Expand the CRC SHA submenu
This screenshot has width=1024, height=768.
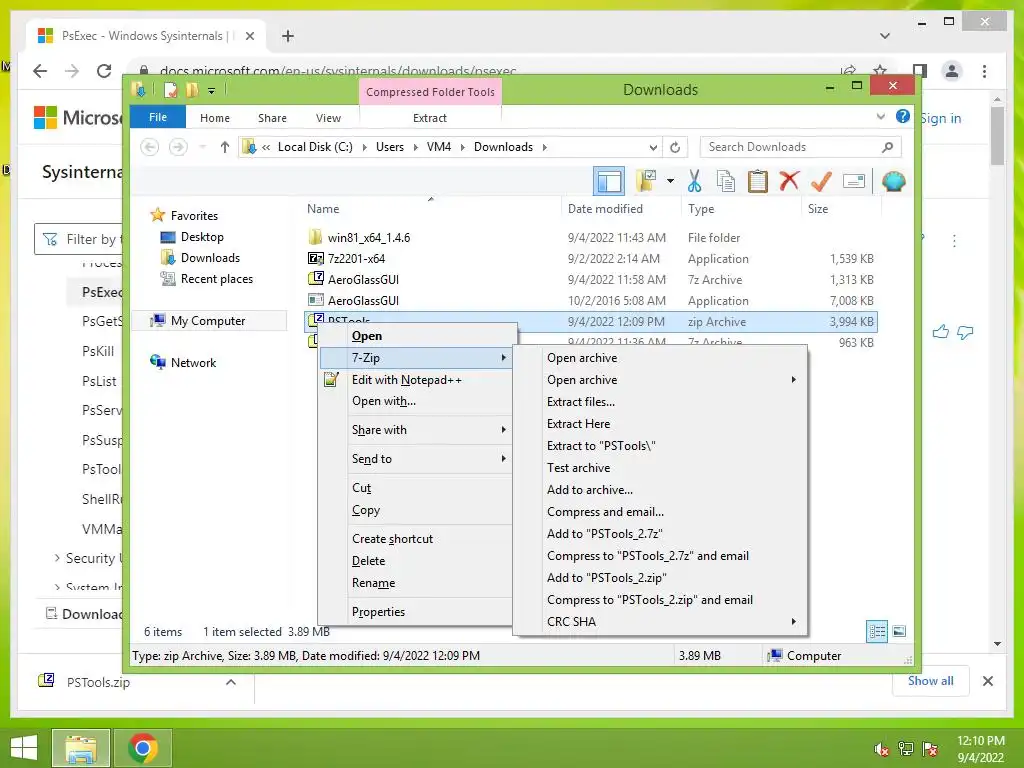(x=660, y=622)
